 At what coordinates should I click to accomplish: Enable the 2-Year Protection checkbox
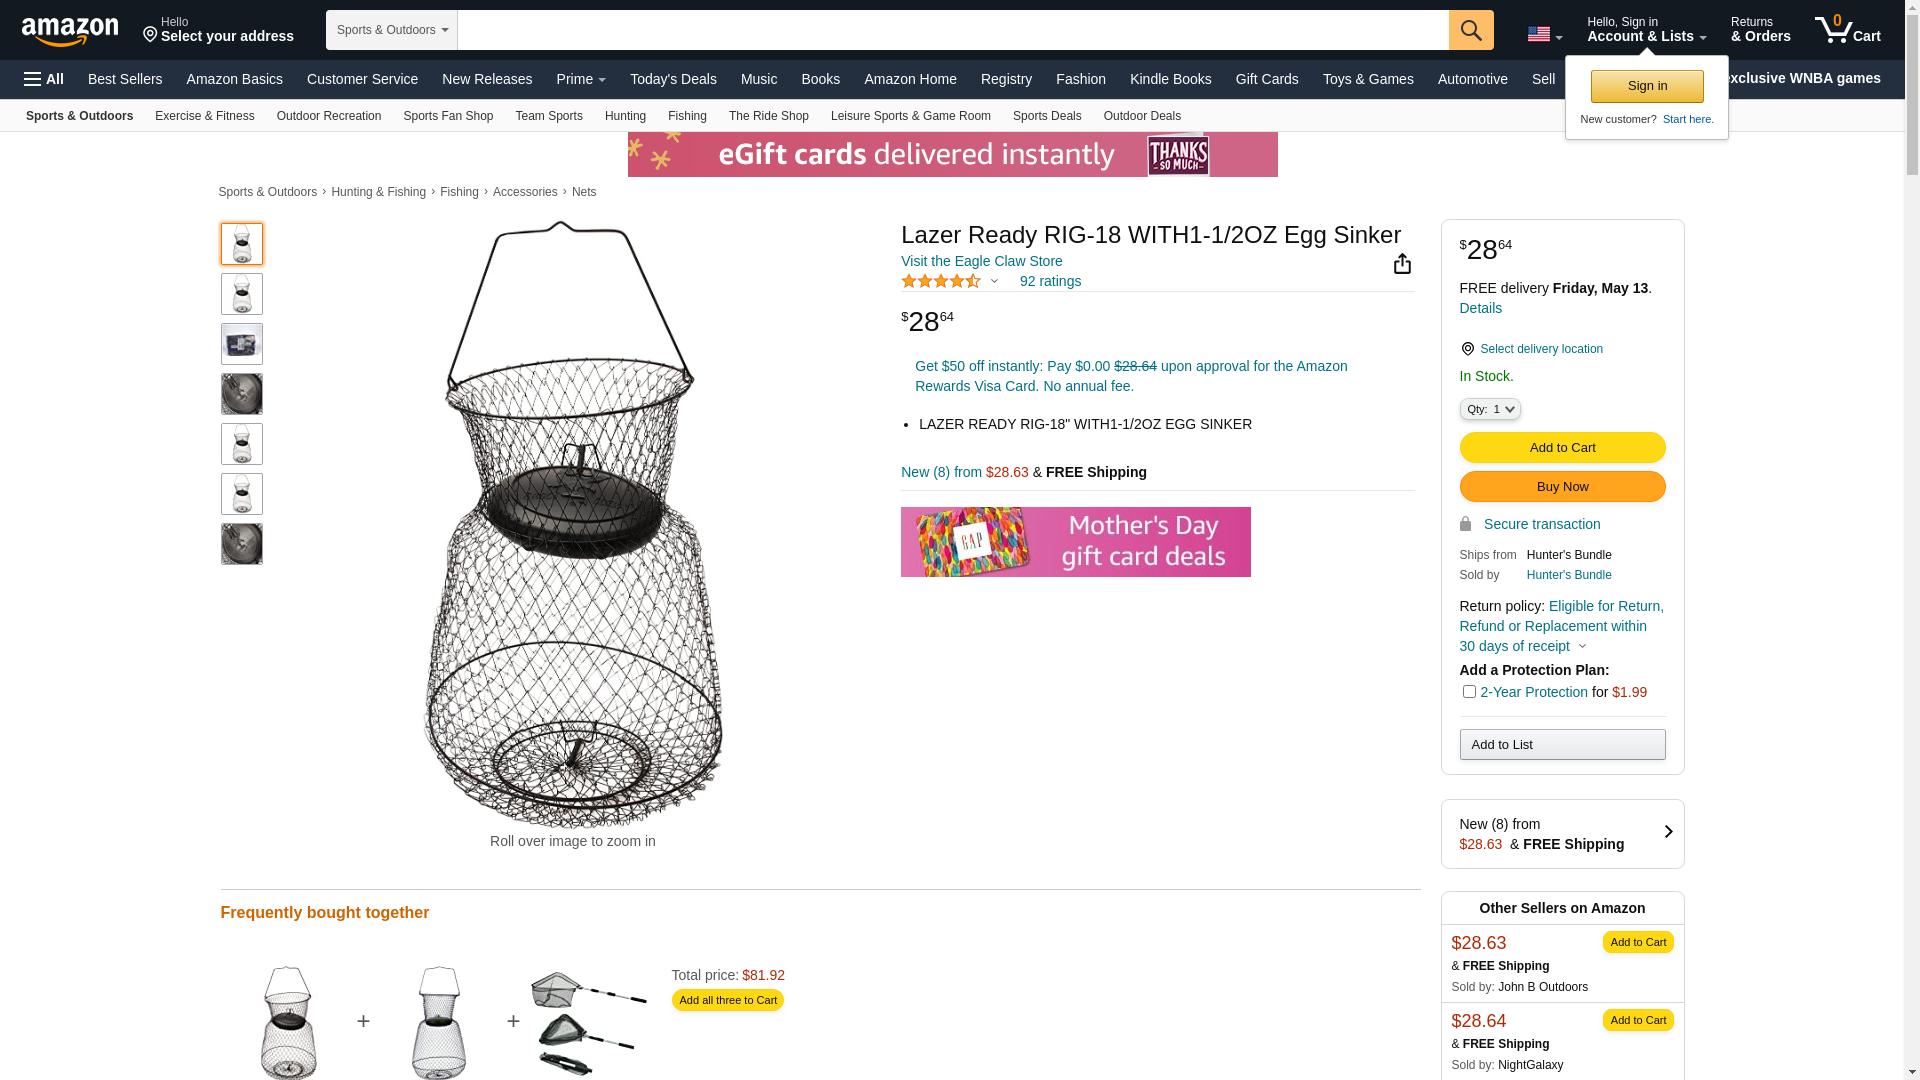1469,692
